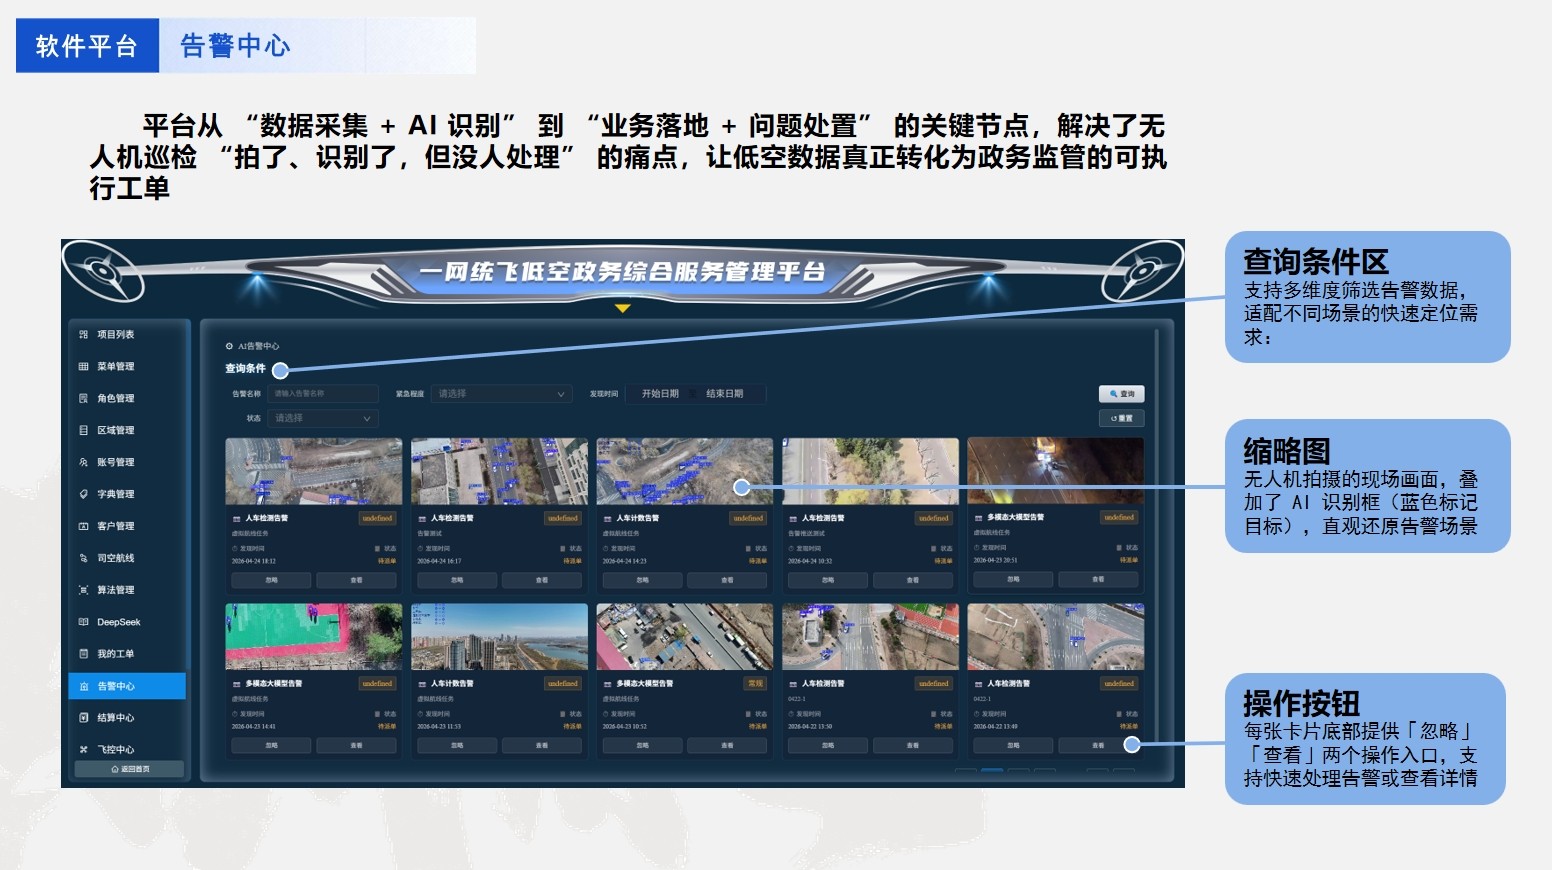Open 账号管理 via its user icon
1552x870 pixels.
click(84, 463)
